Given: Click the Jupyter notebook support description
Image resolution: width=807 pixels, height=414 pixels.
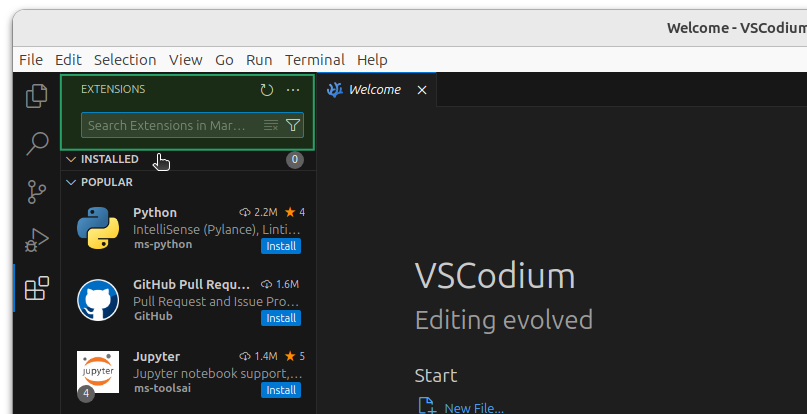Looking at the screenshot, I should coord(217,373).
